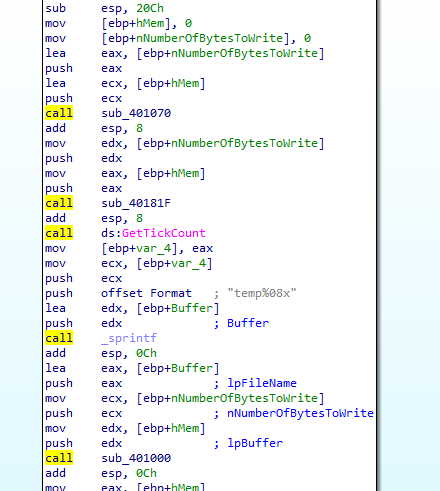Click the '; nNumberOfBytesToWrite' comment
Viewport: 440px width, 491px height.
click(294, 413)
